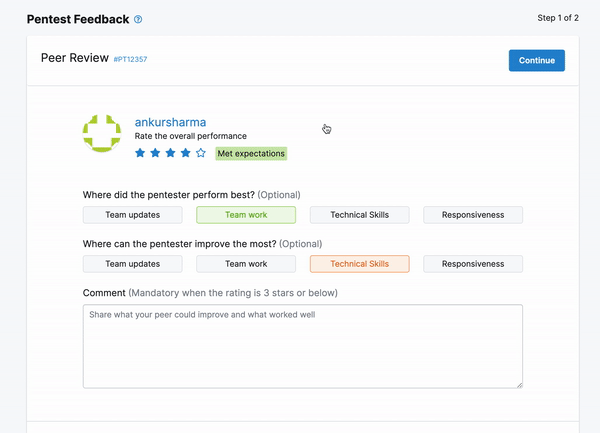Click the fourth rating star
The image size is (600, 433).
coord(185,153)
